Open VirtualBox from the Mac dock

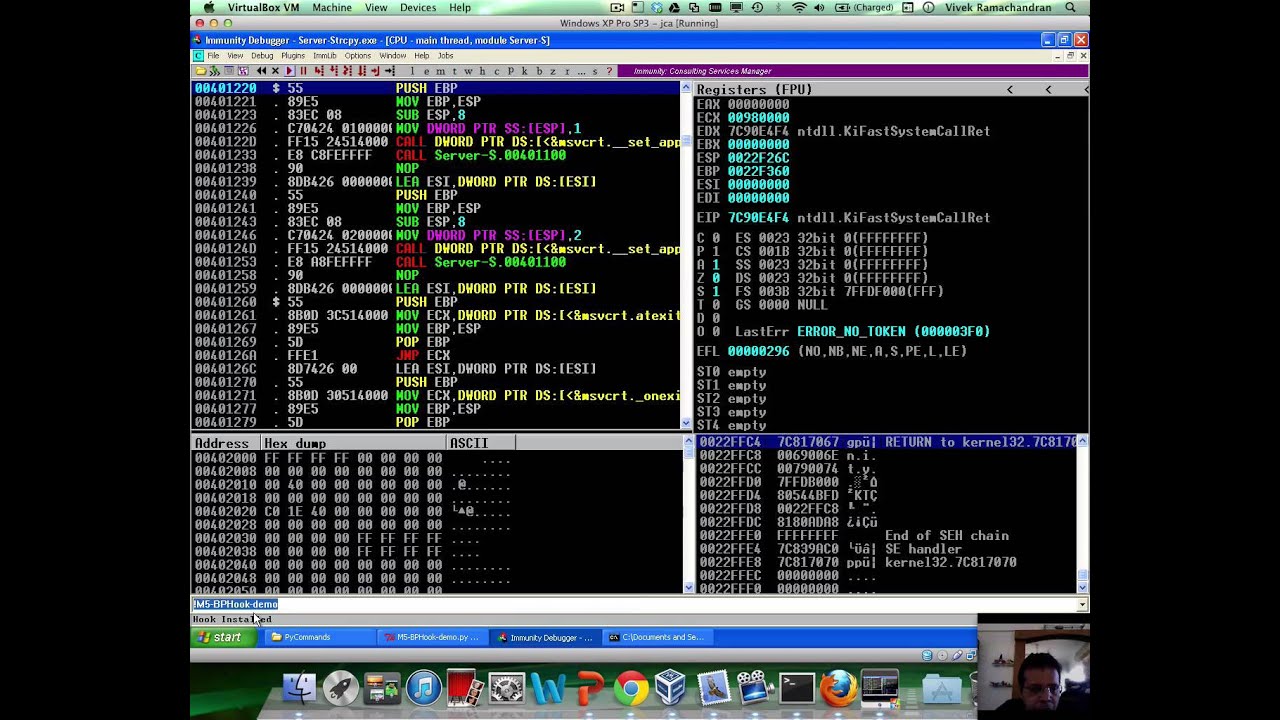[x=671, y=688]
